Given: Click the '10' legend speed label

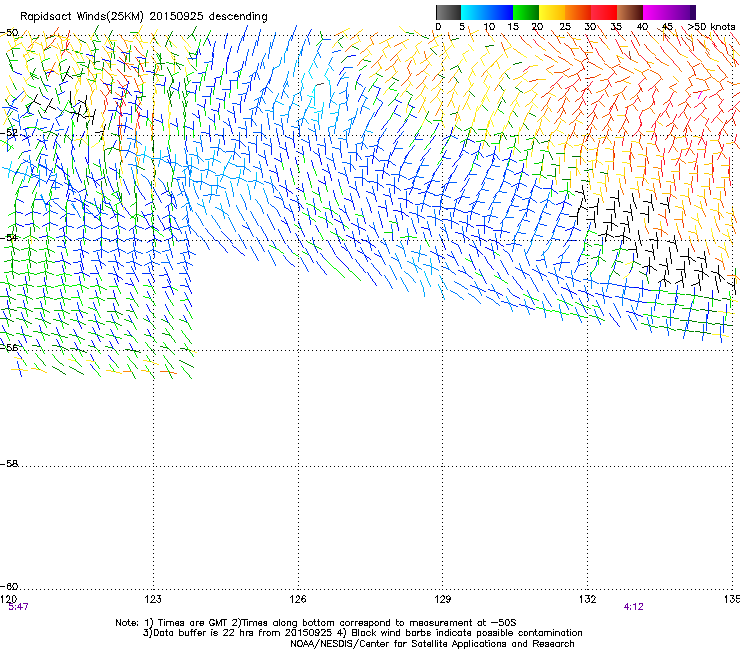Looking at the screenshot, I should click(489, 27).
